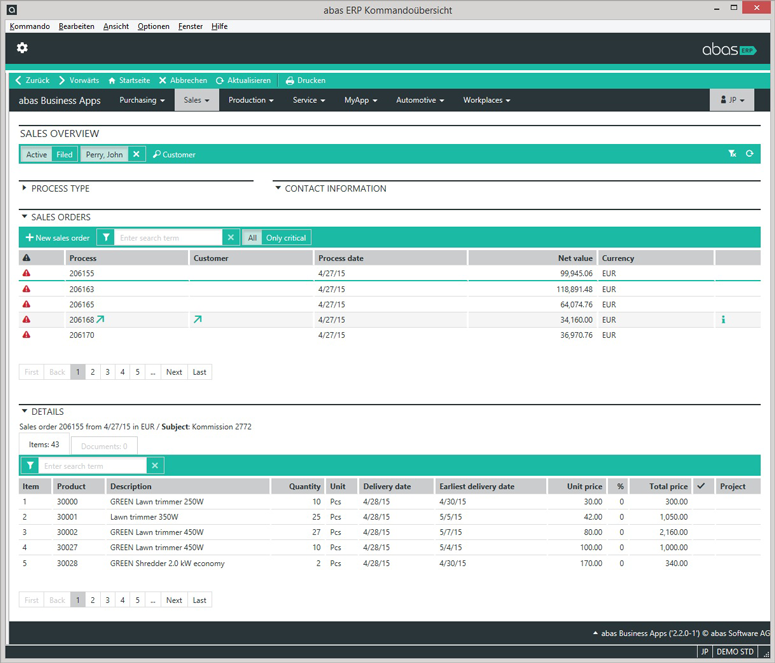
Task: Open the Production dropdown menu
Action: pos(251,100)
